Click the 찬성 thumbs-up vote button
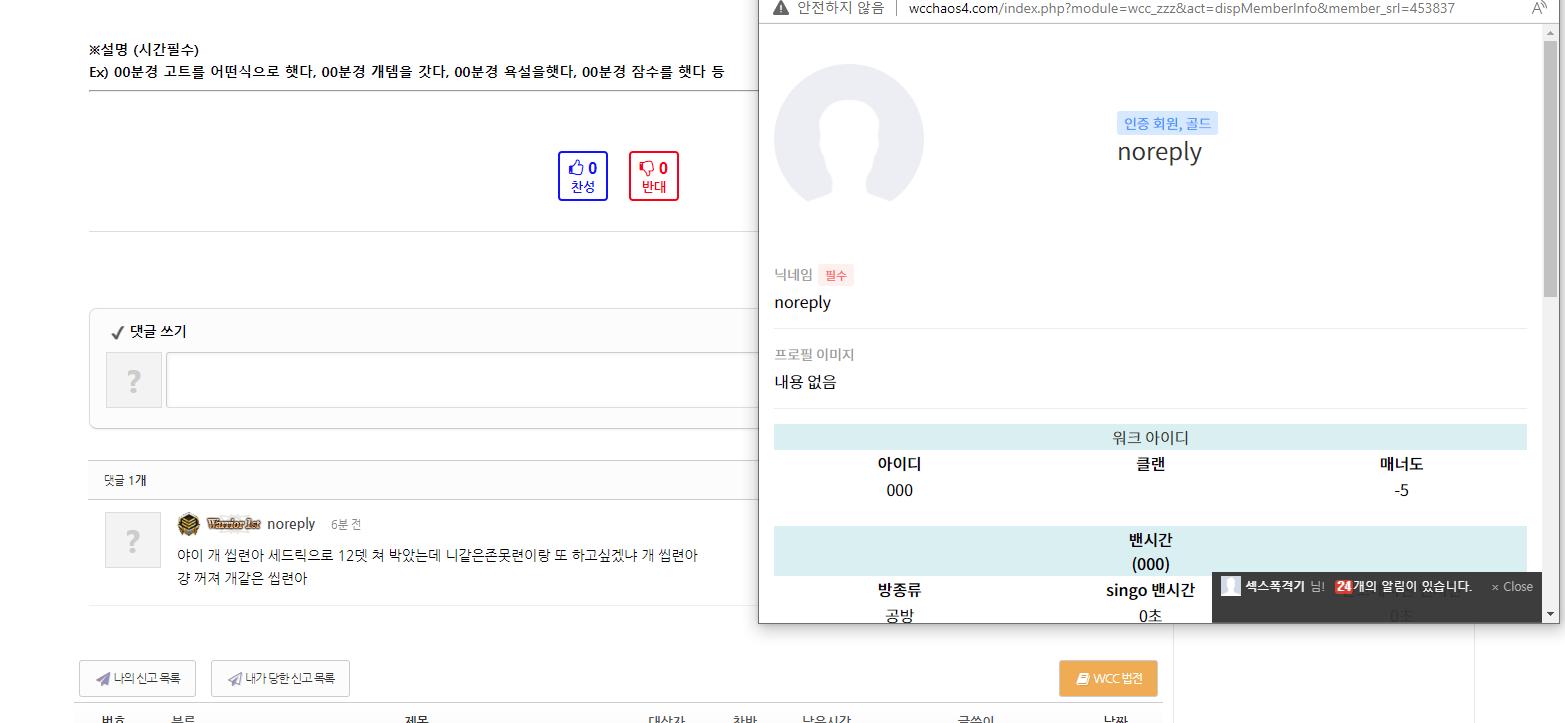This screenshot has width=1565, height=723. 583,176
